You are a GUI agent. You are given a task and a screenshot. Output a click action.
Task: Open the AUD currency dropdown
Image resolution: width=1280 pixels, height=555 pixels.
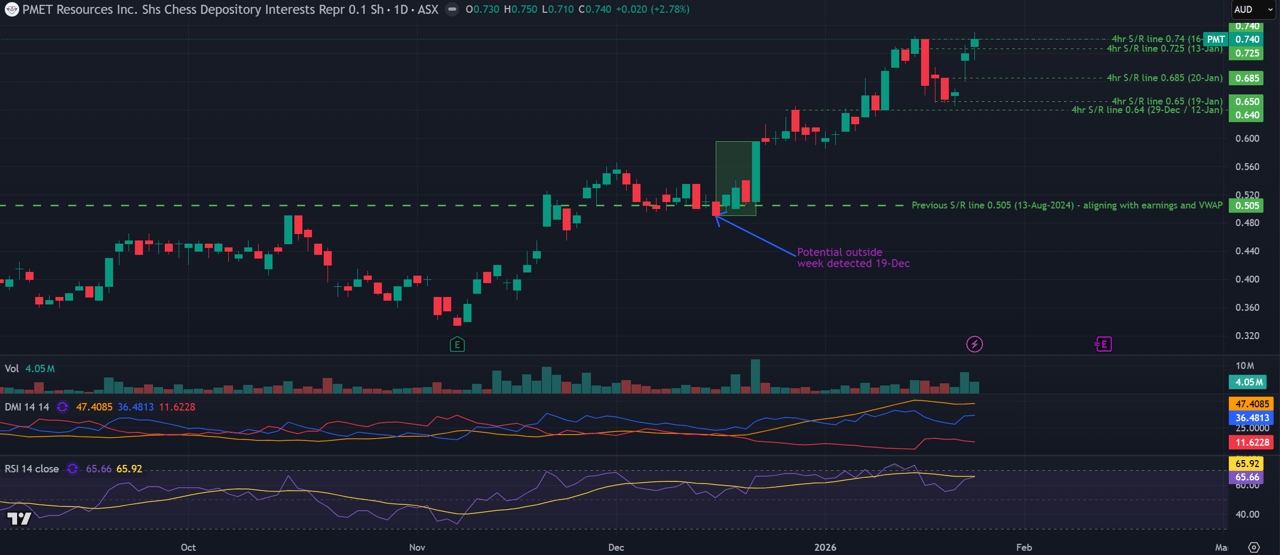[1254, 9]
